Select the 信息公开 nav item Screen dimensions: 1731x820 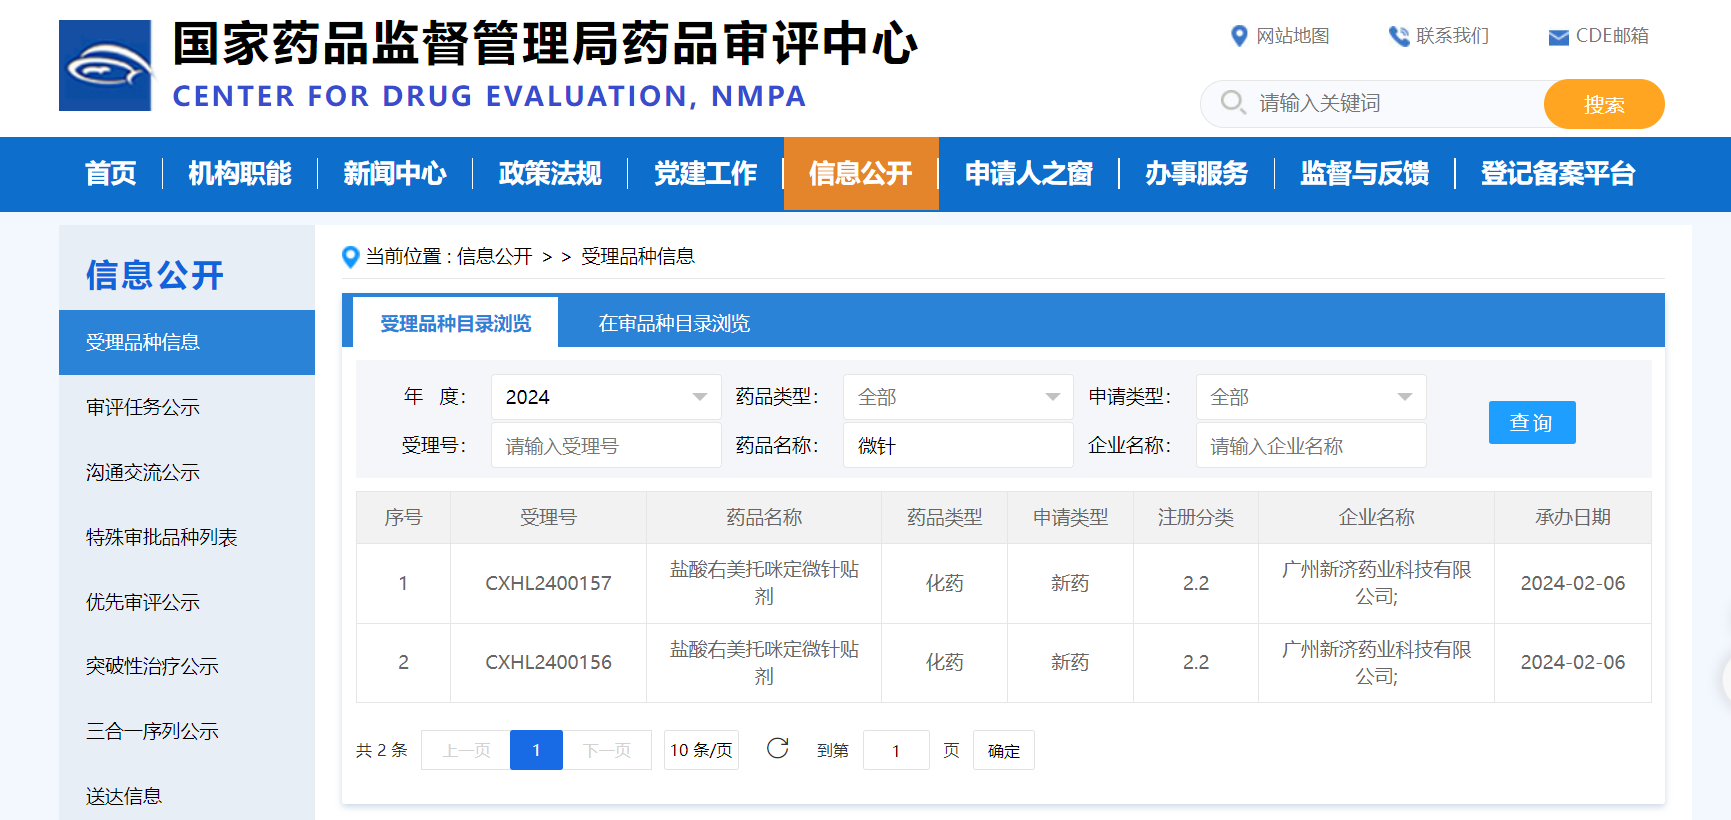point(861,173)
